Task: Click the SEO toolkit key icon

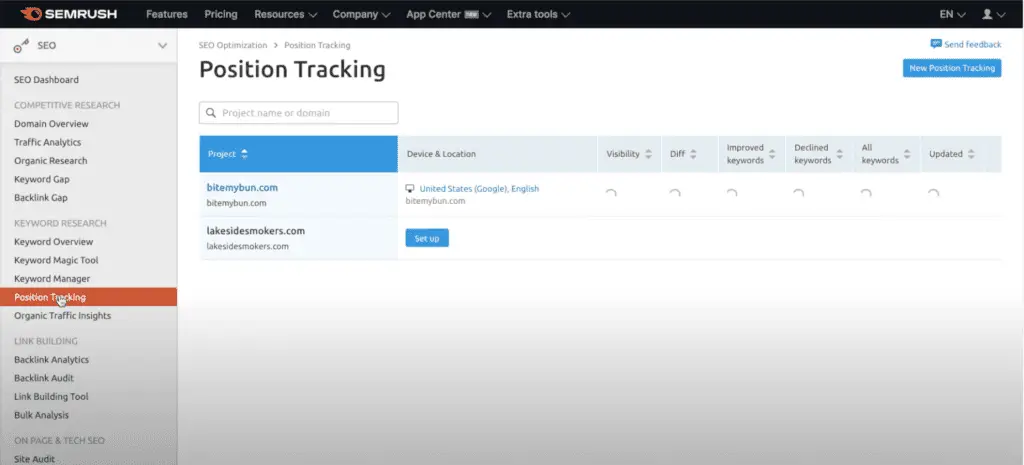Action: (x=22, y=46)
